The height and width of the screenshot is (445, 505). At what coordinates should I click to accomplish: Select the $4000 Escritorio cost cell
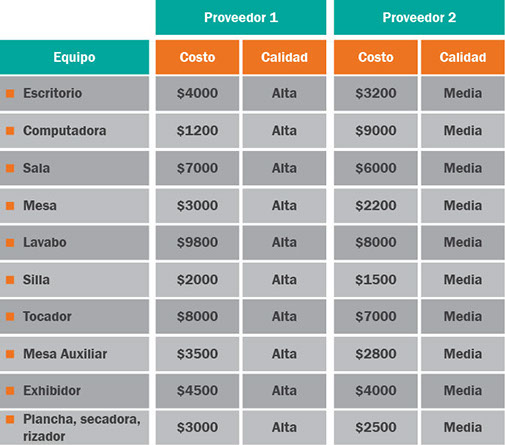(x=197, y=93)
